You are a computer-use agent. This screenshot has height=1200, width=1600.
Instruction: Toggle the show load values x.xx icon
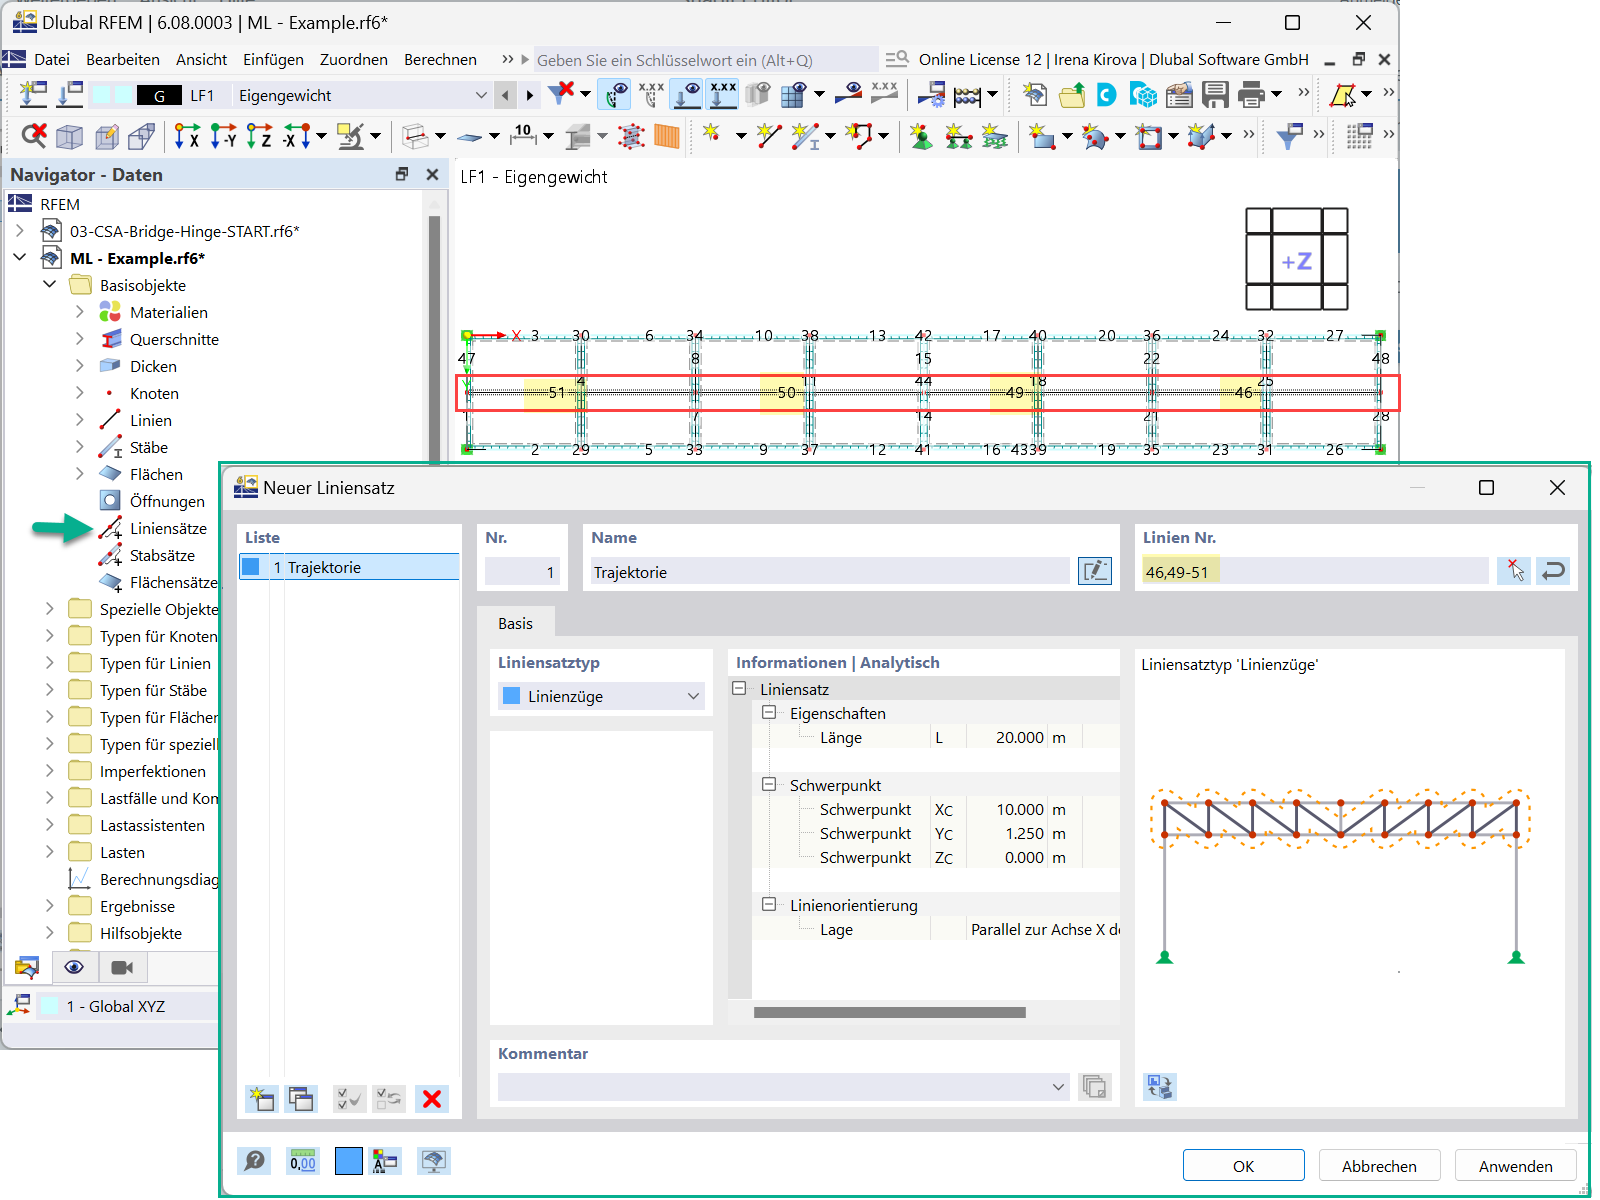723,95
